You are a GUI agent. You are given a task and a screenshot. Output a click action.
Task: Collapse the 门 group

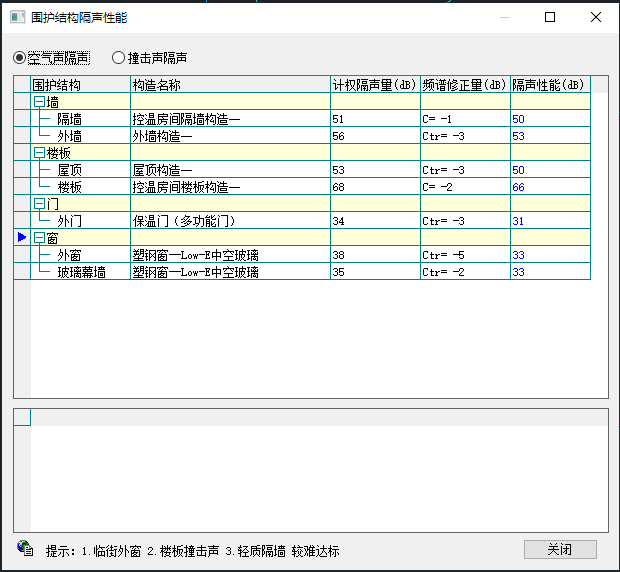(x=39, y=204)
